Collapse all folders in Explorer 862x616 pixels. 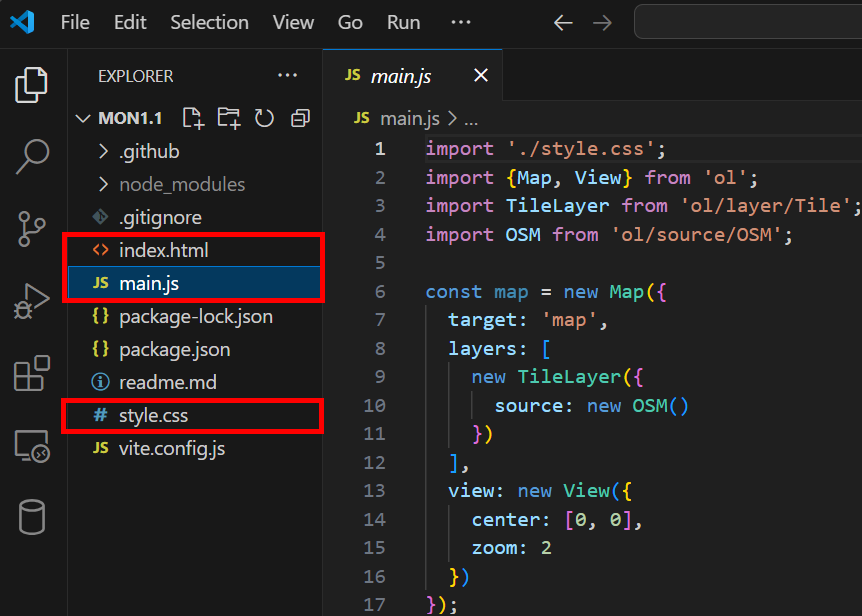[300, 118]
